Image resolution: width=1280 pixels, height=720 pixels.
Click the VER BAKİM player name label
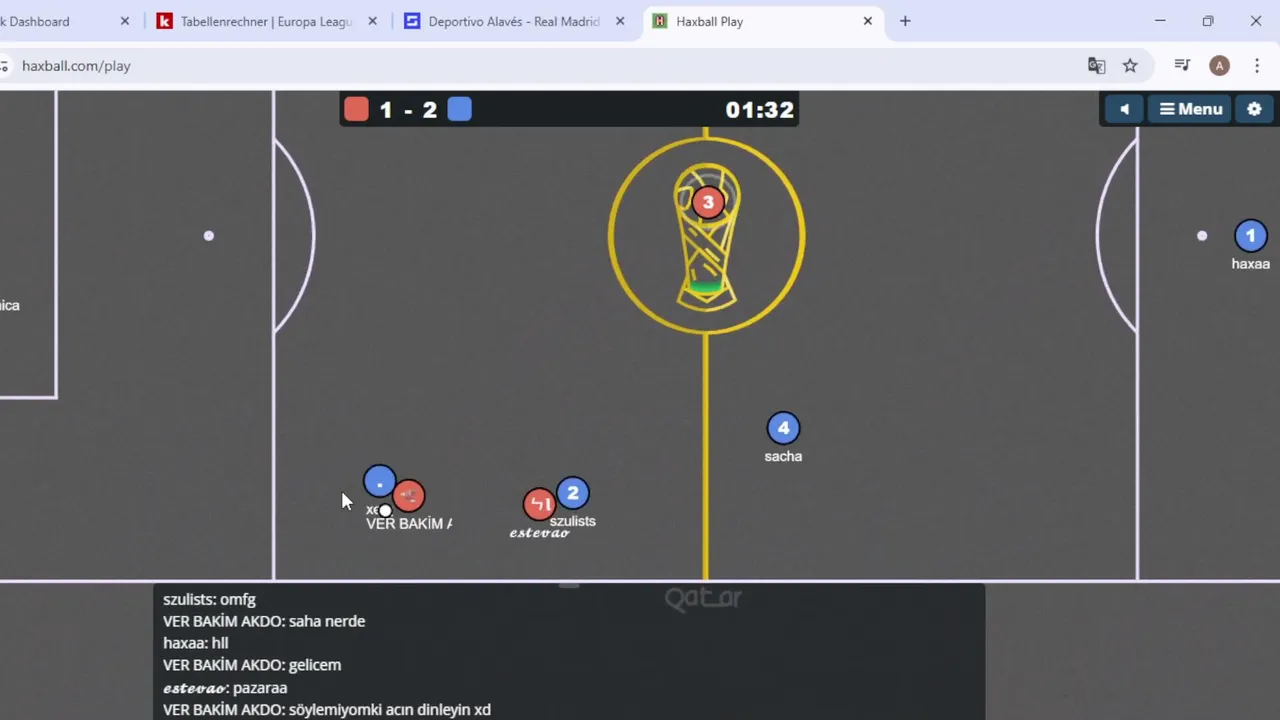tap(409, 524)
